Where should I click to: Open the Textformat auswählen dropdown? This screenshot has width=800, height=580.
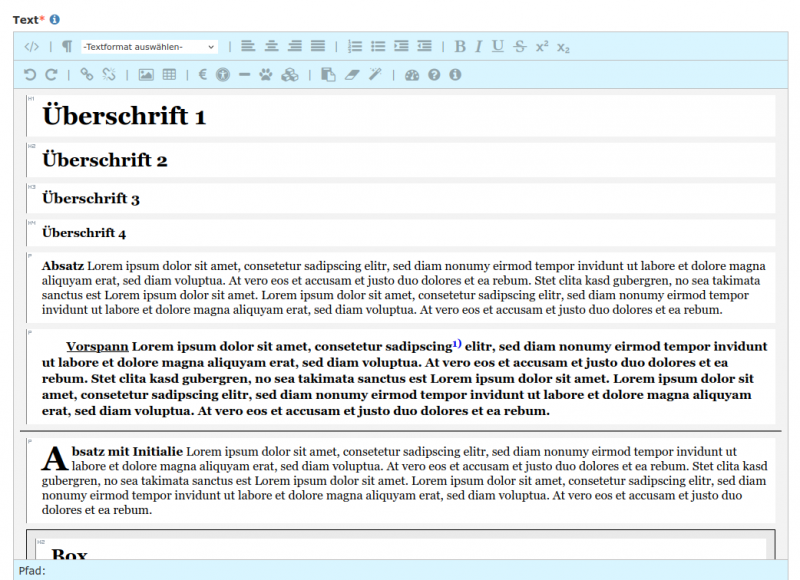[x=150, y=46]
